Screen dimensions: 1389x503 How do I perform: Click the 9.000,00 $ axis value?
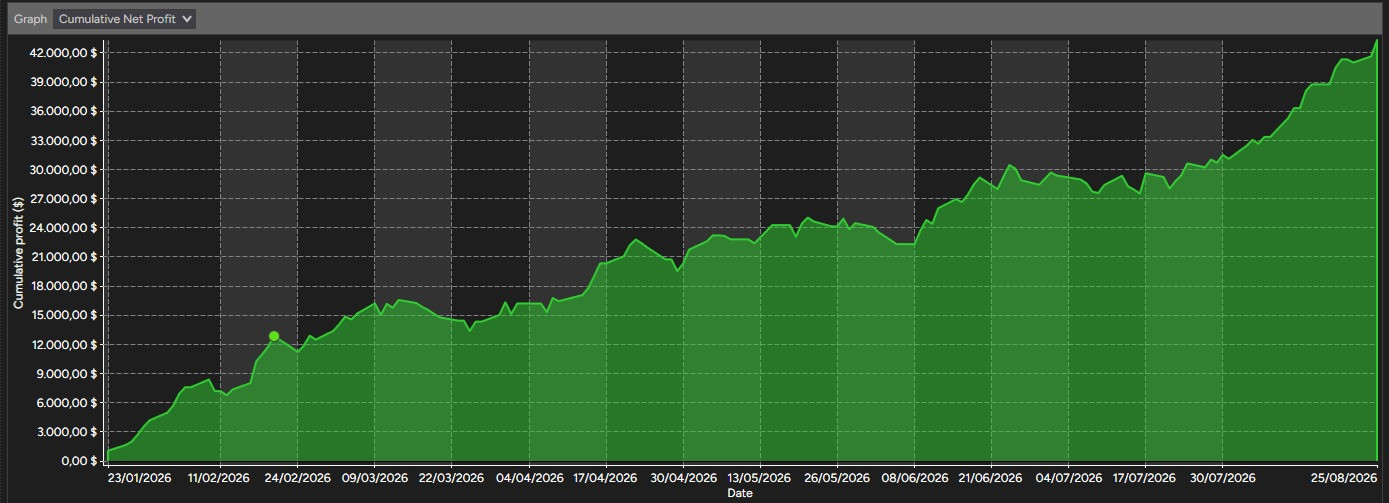[x=68, y=374]
